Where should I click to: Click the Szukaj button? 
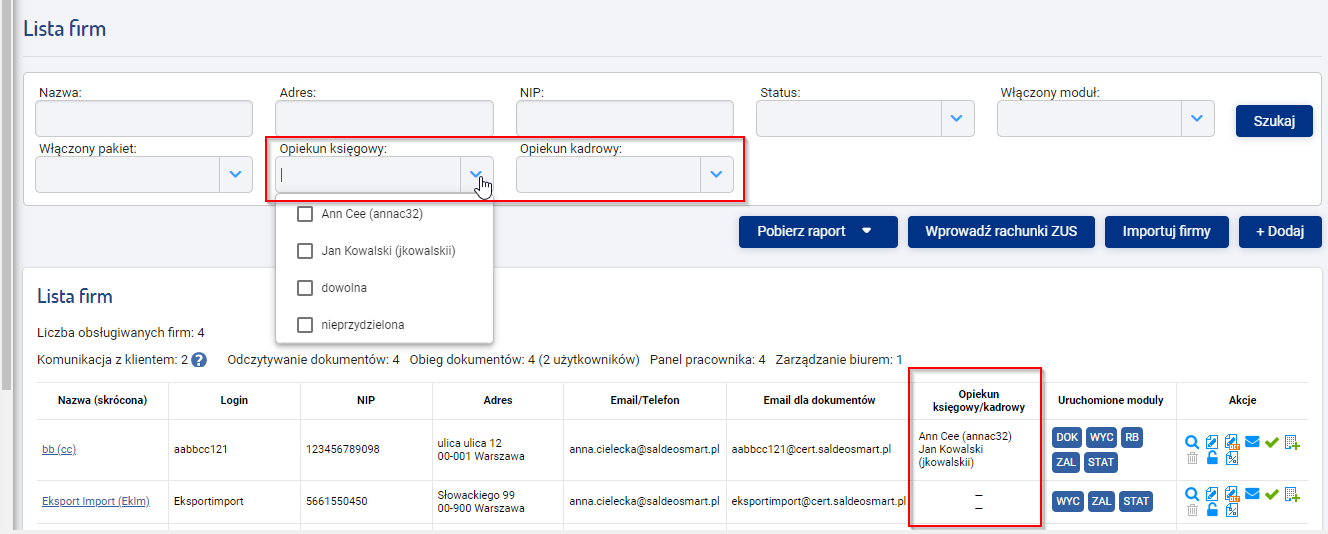[x=1274, y=121]
